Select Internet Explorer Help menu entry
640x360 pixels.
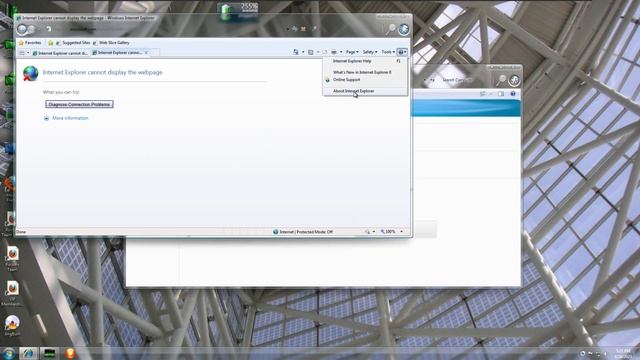coord(365,61)
